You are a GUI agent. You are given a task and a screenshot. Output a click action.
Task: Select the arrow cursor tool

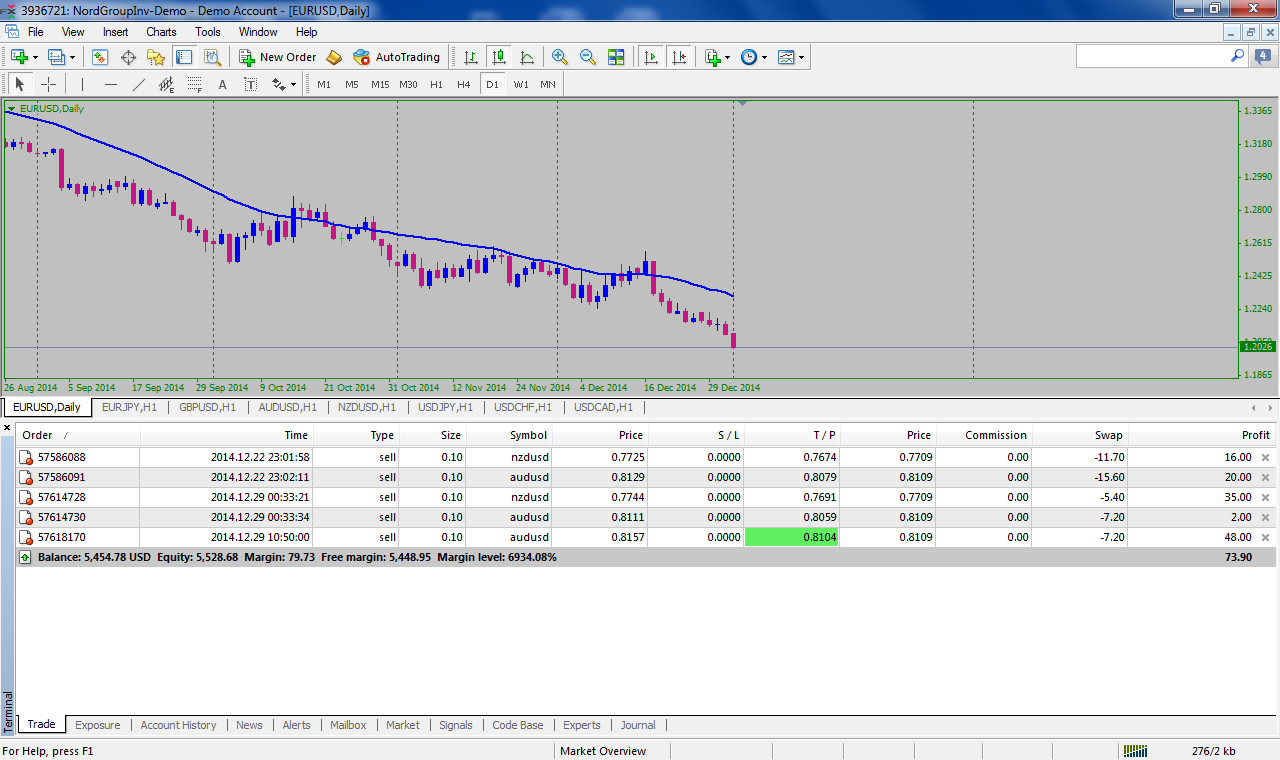point(20,84)
